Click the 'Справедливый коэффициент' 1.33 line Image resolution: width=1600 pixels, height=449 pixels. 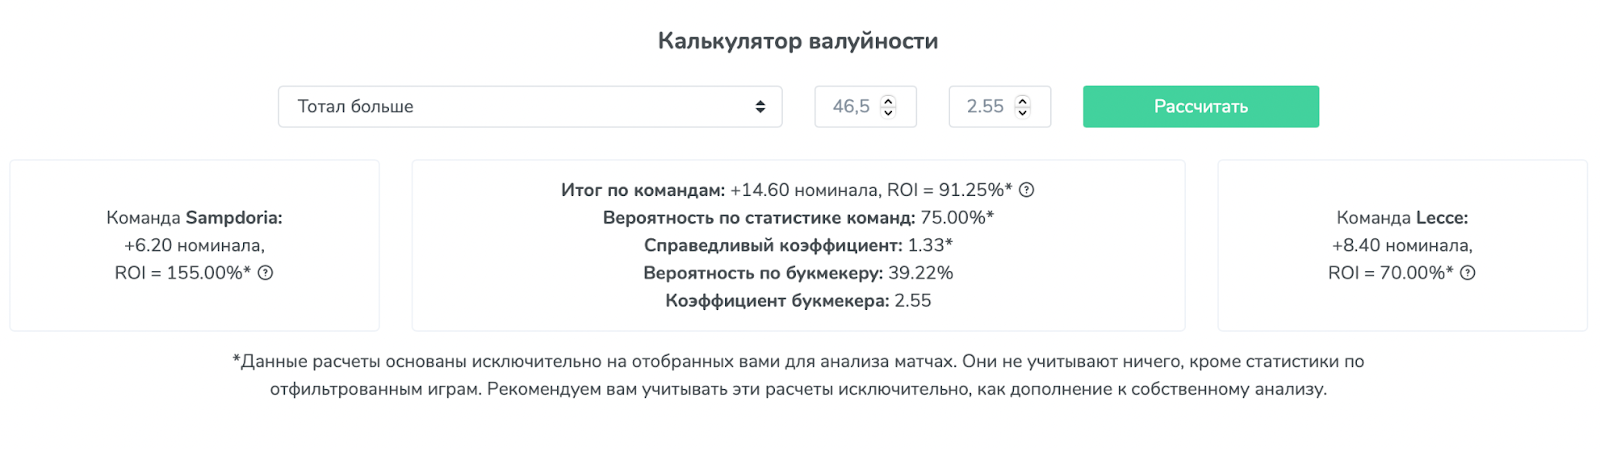pos(798,245)
